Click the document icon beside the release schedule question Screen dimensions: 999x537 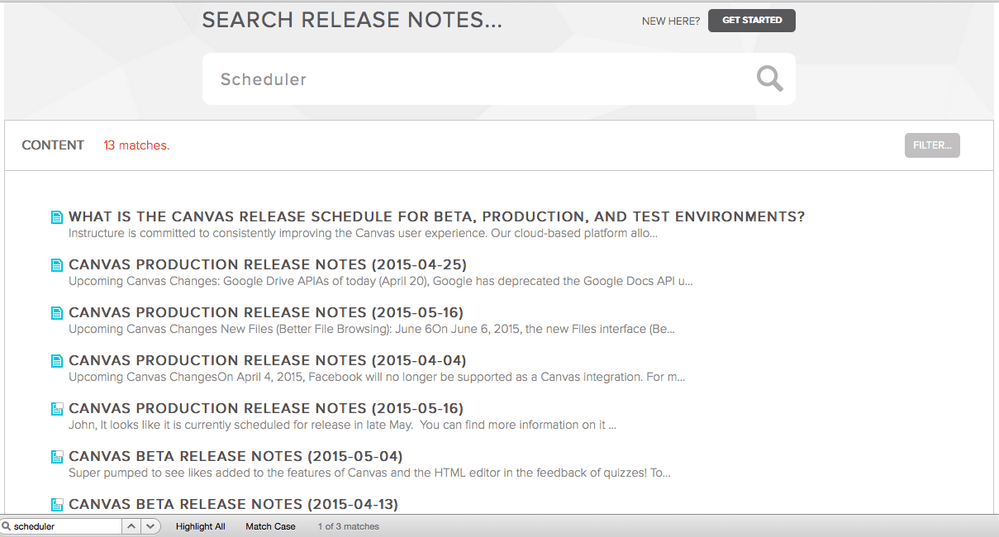[x=57, y=217]
